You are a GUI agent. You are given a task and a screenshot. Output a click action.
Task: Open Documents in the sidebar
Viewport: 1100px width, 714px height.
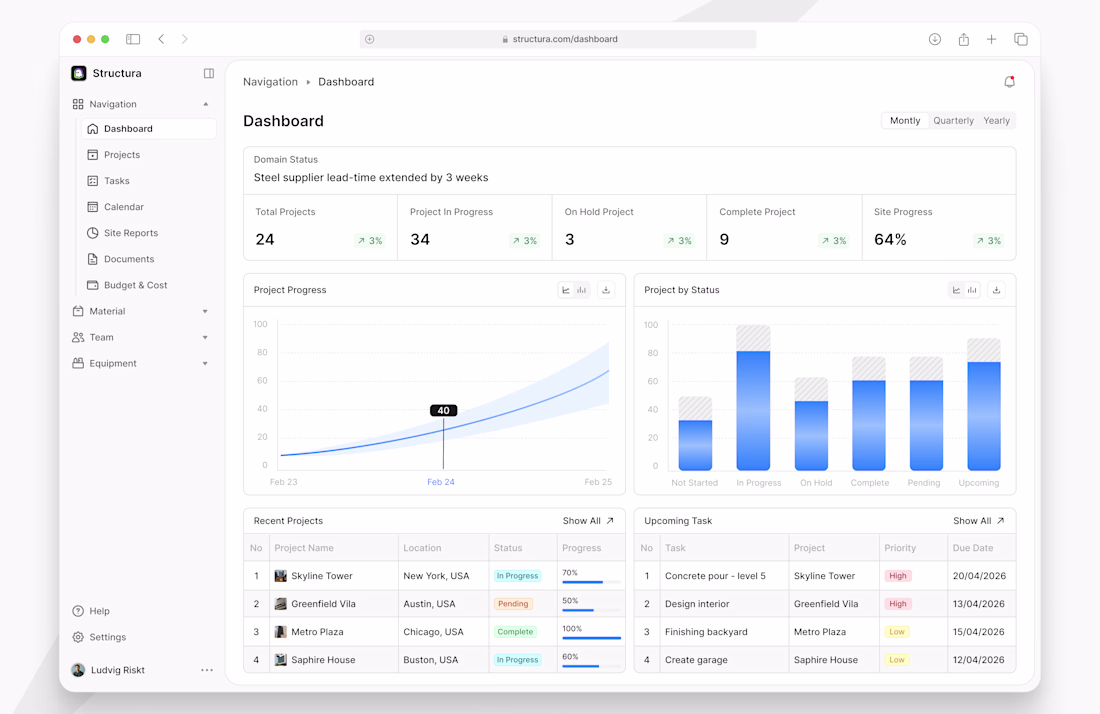click(148, 259)
